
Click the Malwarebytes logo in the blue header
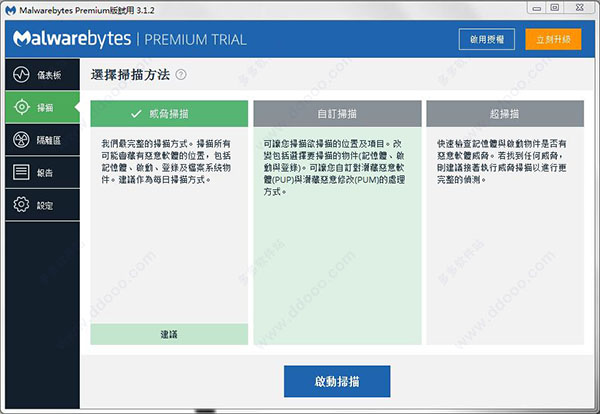coord(72,39)
